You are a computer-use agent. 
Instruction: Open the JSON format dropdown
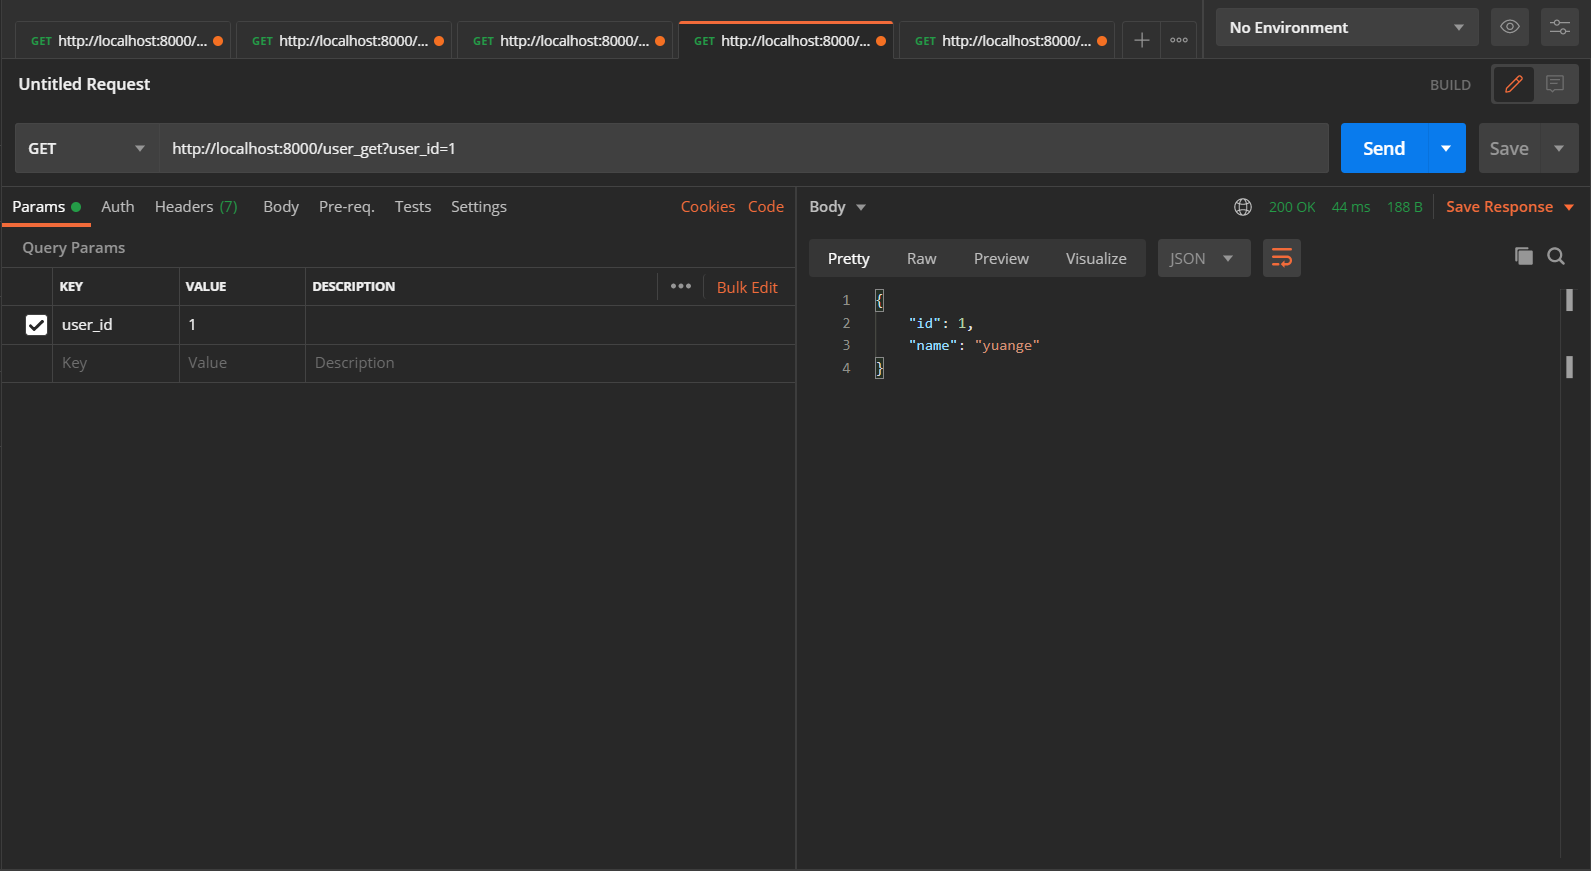click(x=1204, y=258)
